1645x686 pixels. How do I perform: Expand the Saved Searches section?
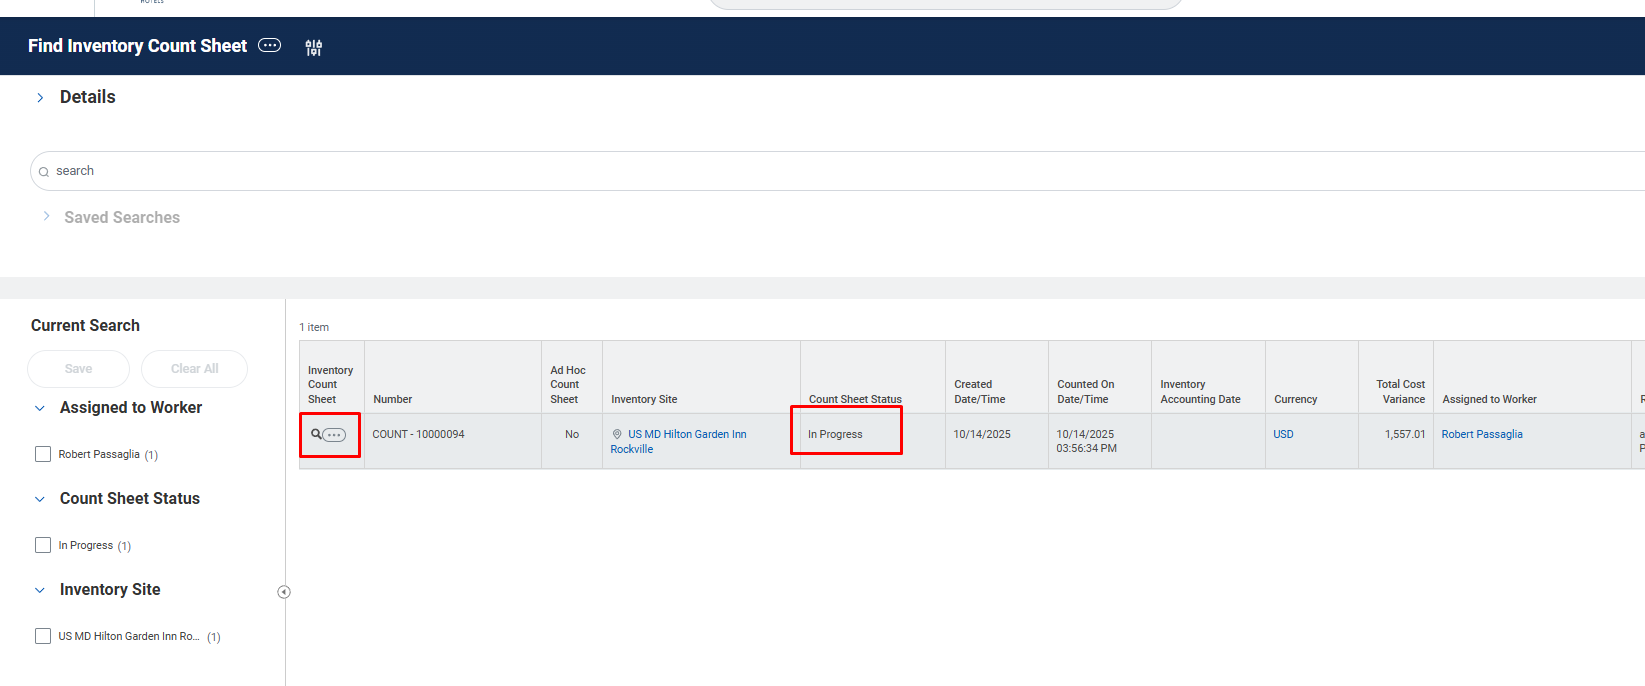coord(46,217)
